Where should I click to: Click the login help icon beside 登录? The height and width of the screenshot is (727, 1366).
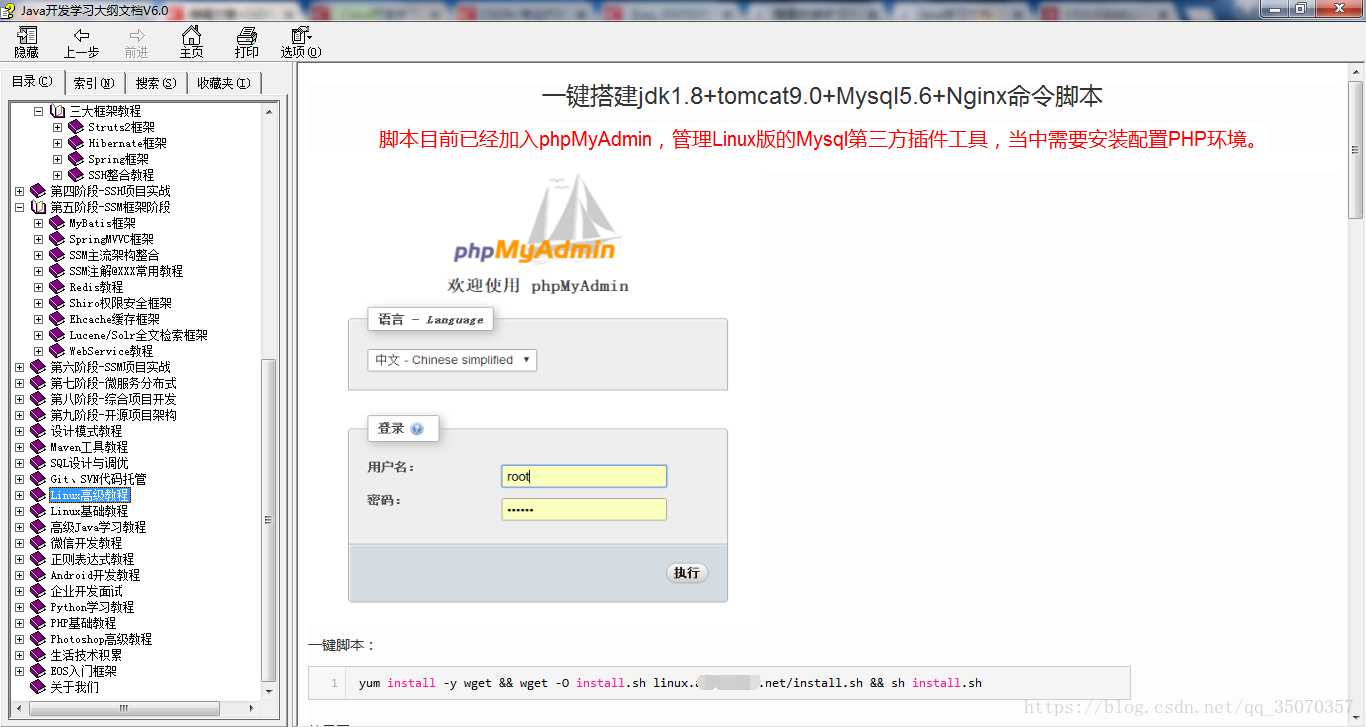pos(417,429)
